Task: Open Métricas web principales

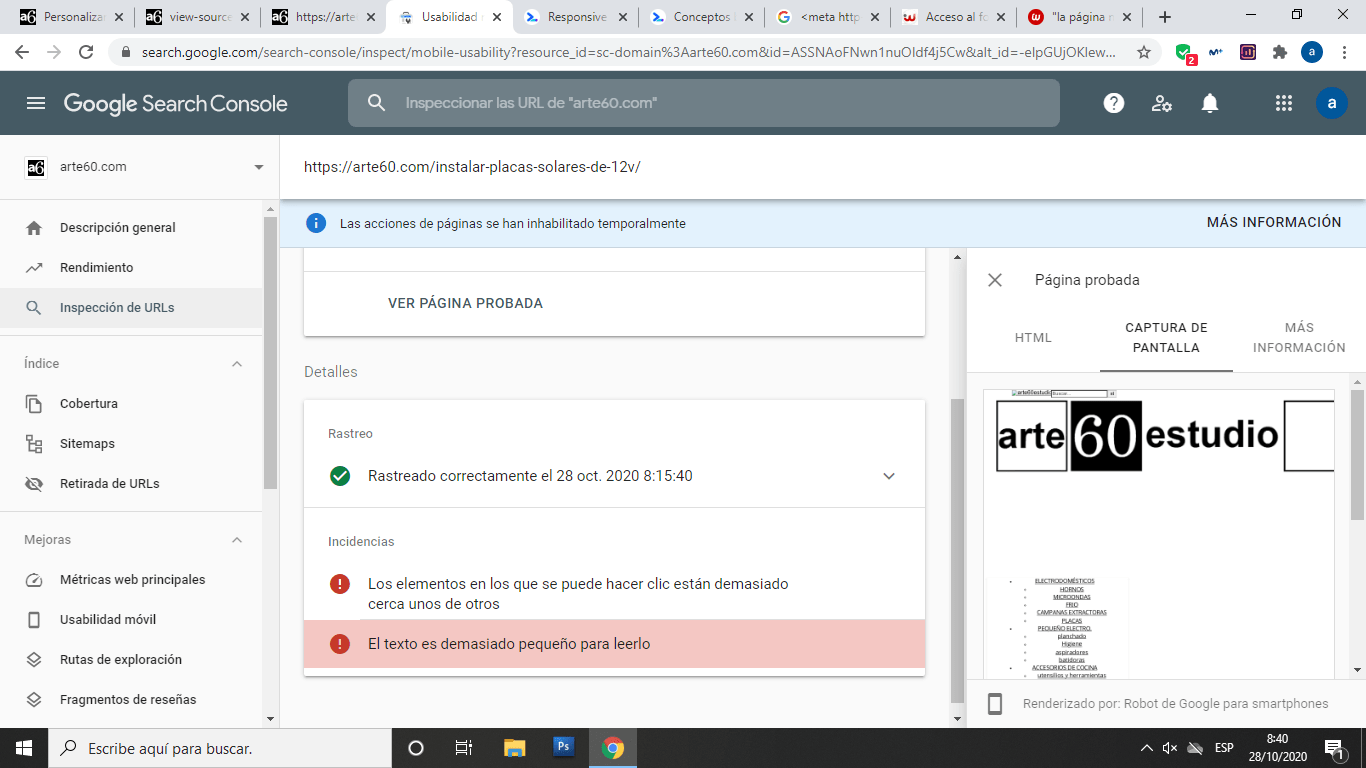Action: 131,580
